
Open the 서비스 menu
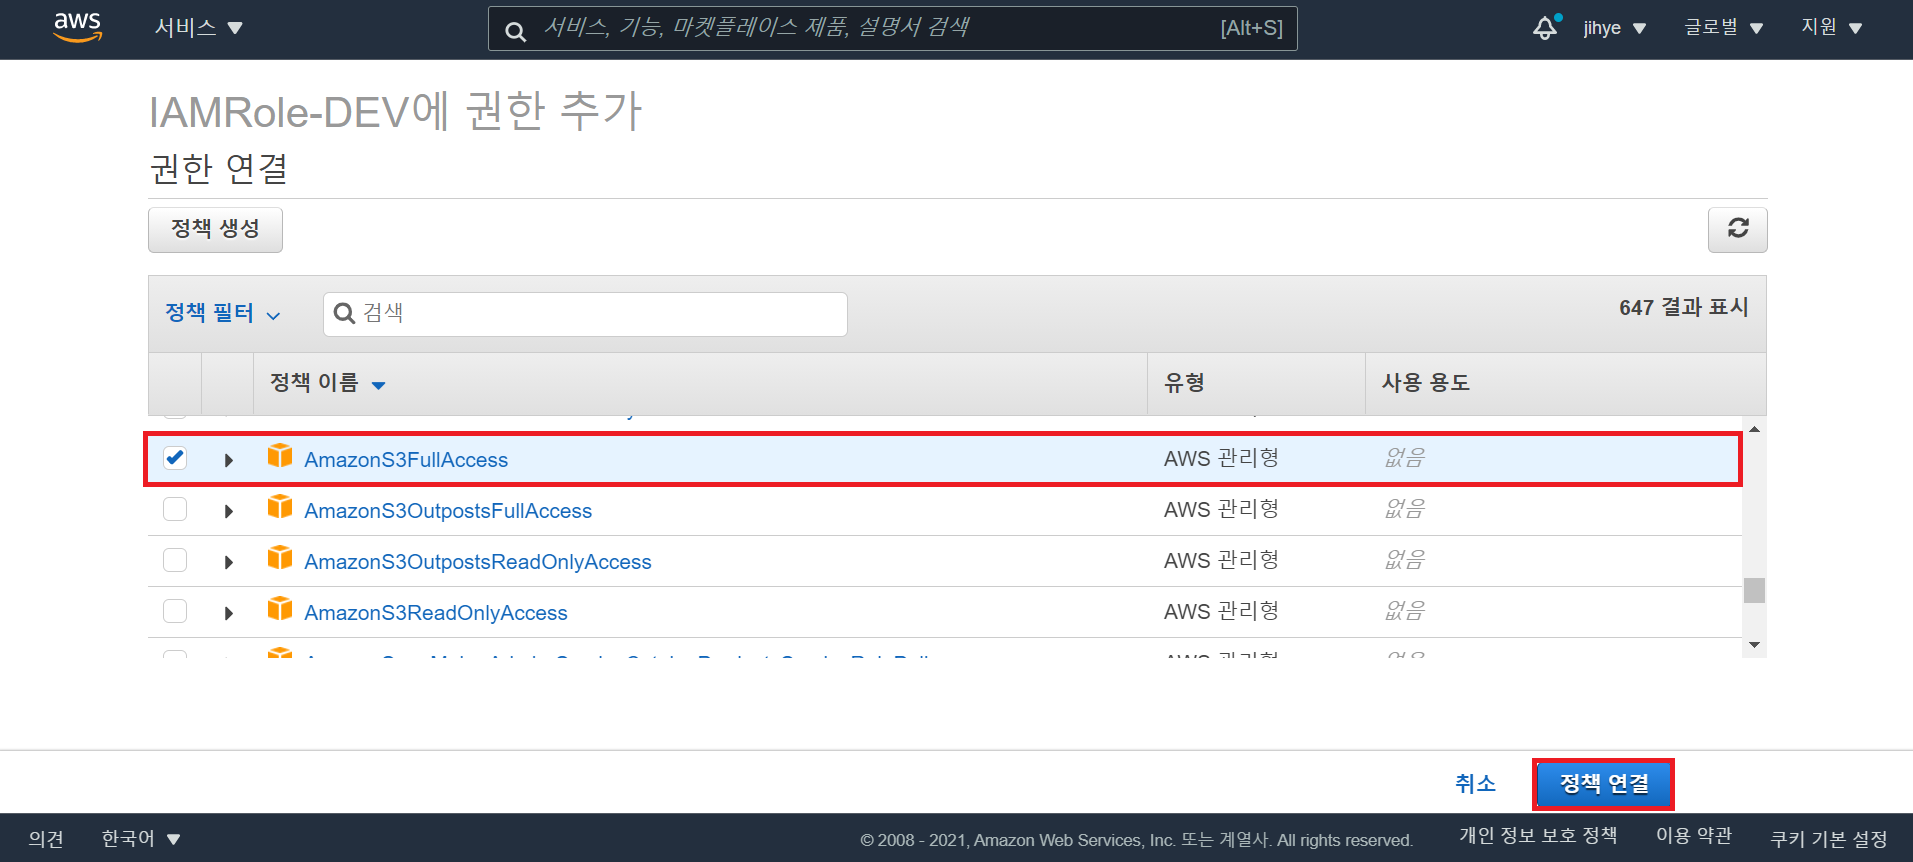[x=198, y=28]
